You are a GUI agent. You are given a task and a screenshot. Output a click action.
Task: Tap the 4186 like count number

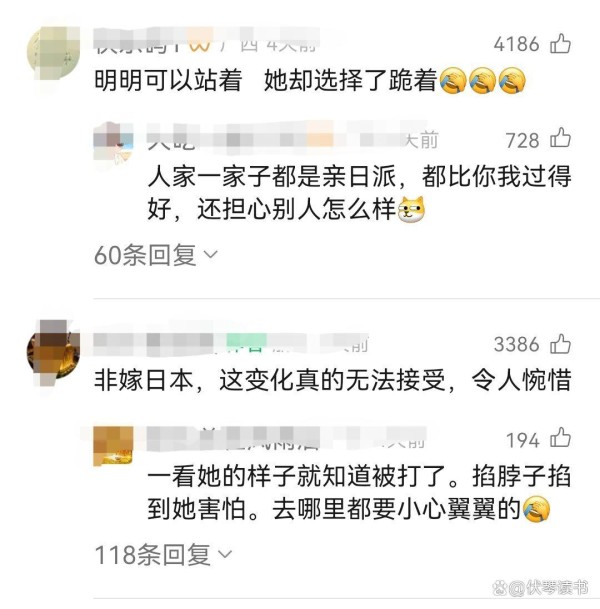(x=517, y=44)
